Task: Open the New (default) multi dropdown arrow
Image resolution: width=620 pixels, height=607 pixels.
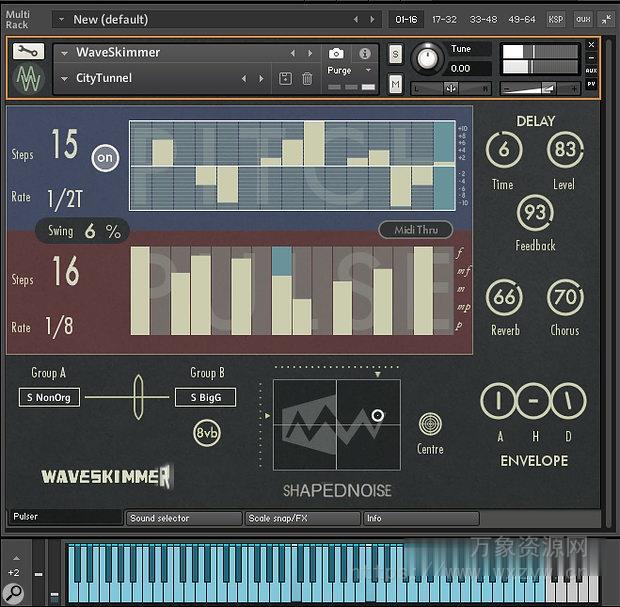Action: click(x=61, y=19)
